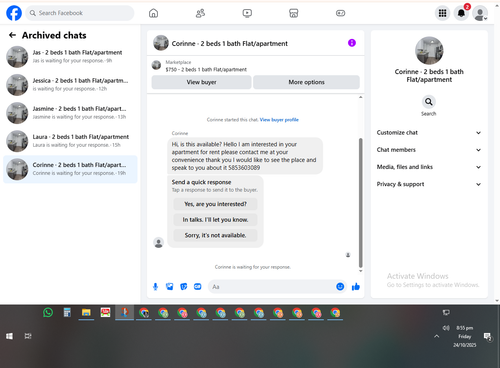Open the Menu grid icon

pos(442,13)
